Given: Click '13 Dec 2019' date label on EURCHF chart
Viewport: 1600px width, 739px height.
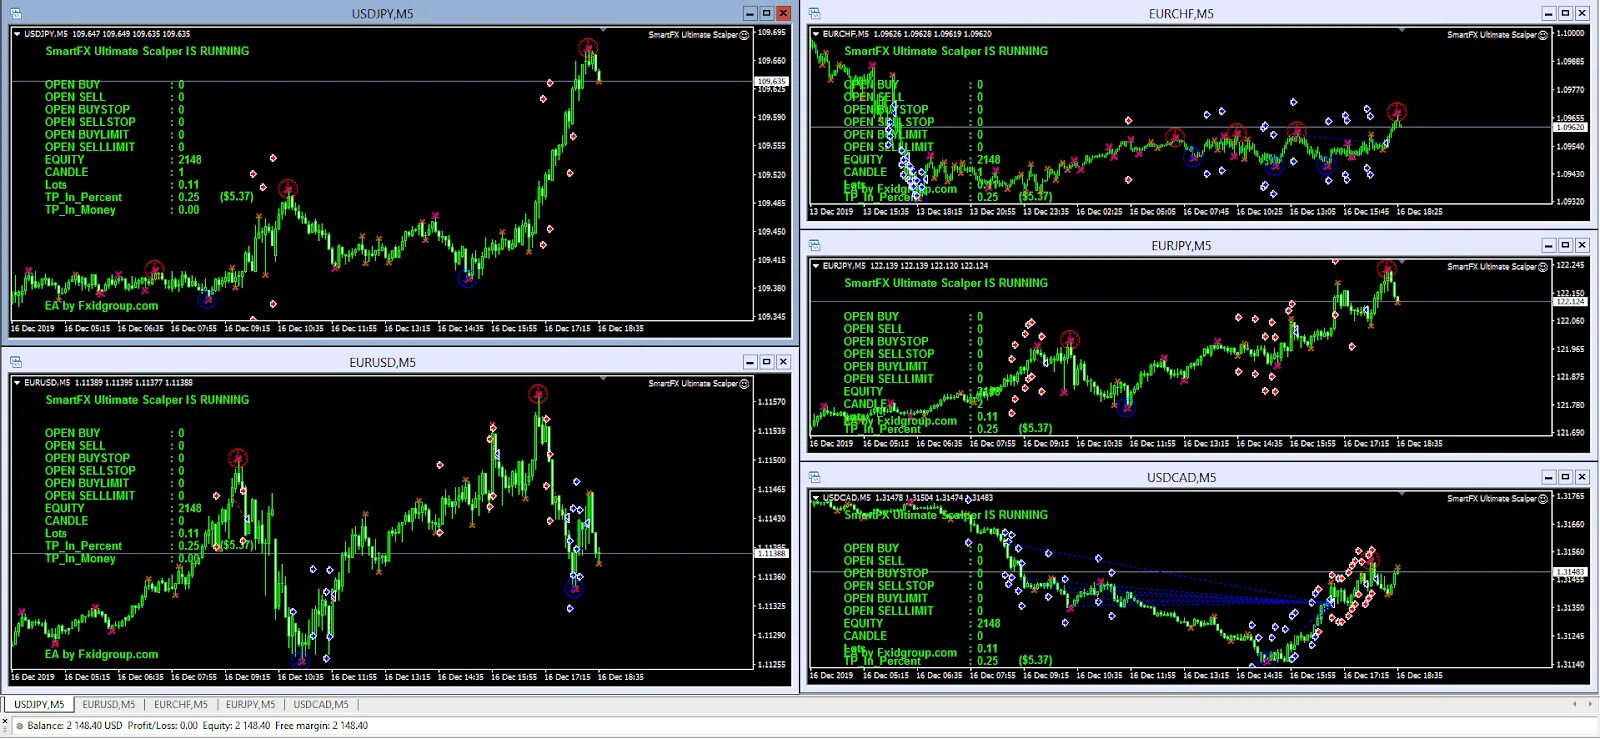Looking at the screenshot, I should pyautogui.click(x=832, y=212).
